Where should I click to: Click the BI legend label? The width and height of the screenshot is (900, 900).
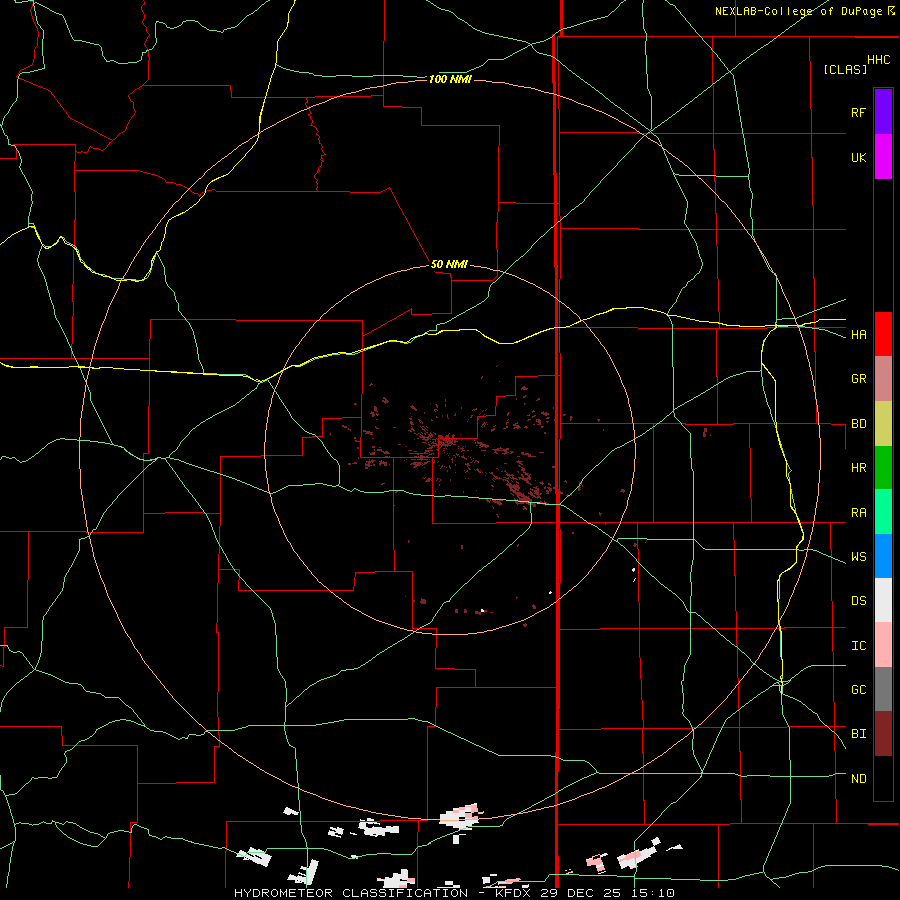858,734
